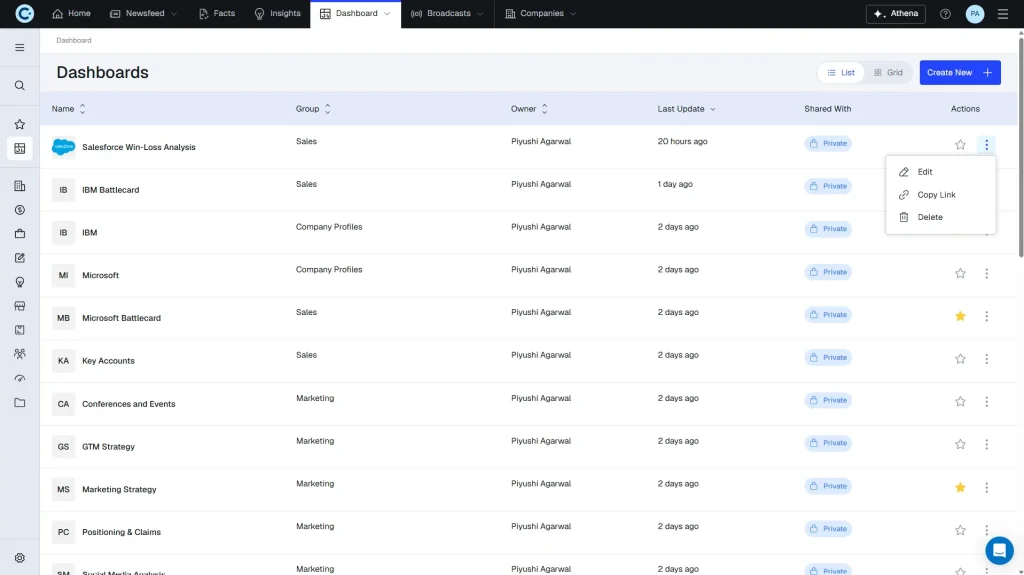Open the folder icon in sidebar
Viewport: 1024px width, 575px height.
(20, 402)
